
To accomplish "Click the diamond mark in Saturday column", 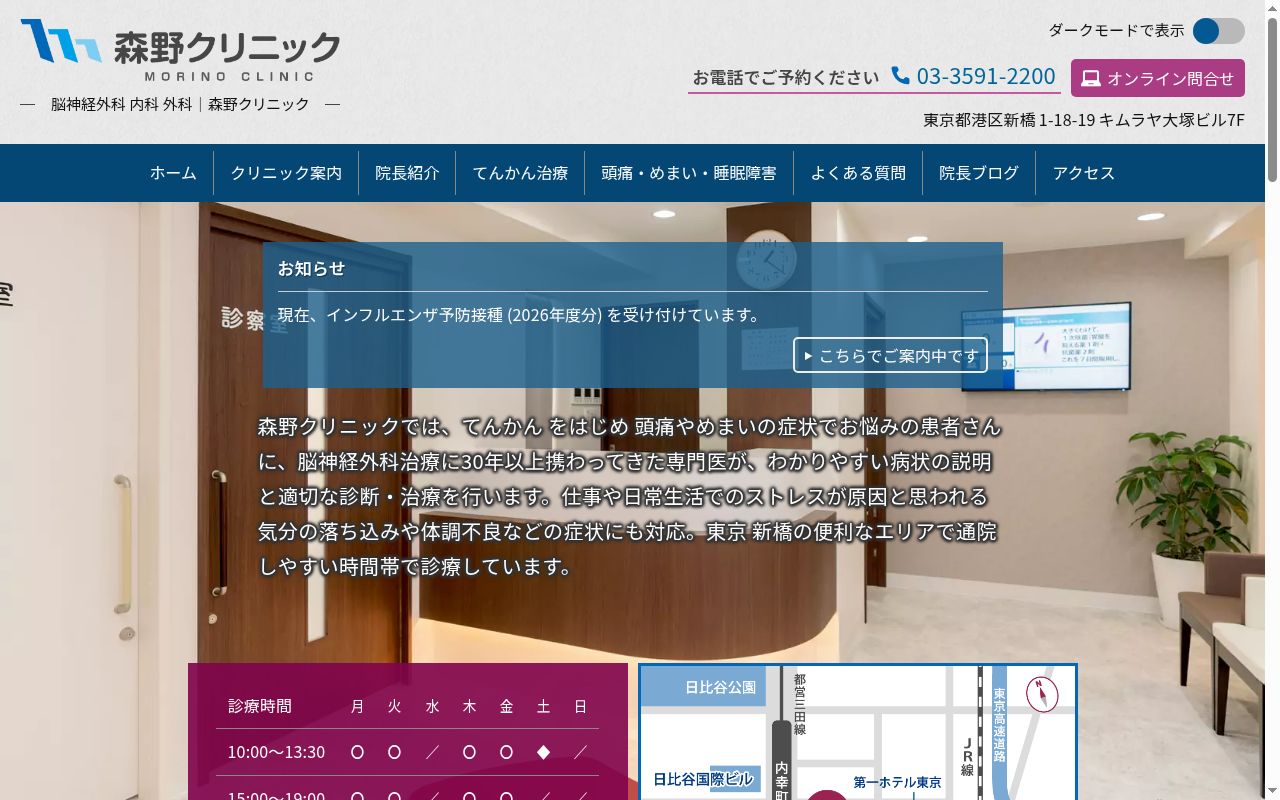I will tap(543, 752).
